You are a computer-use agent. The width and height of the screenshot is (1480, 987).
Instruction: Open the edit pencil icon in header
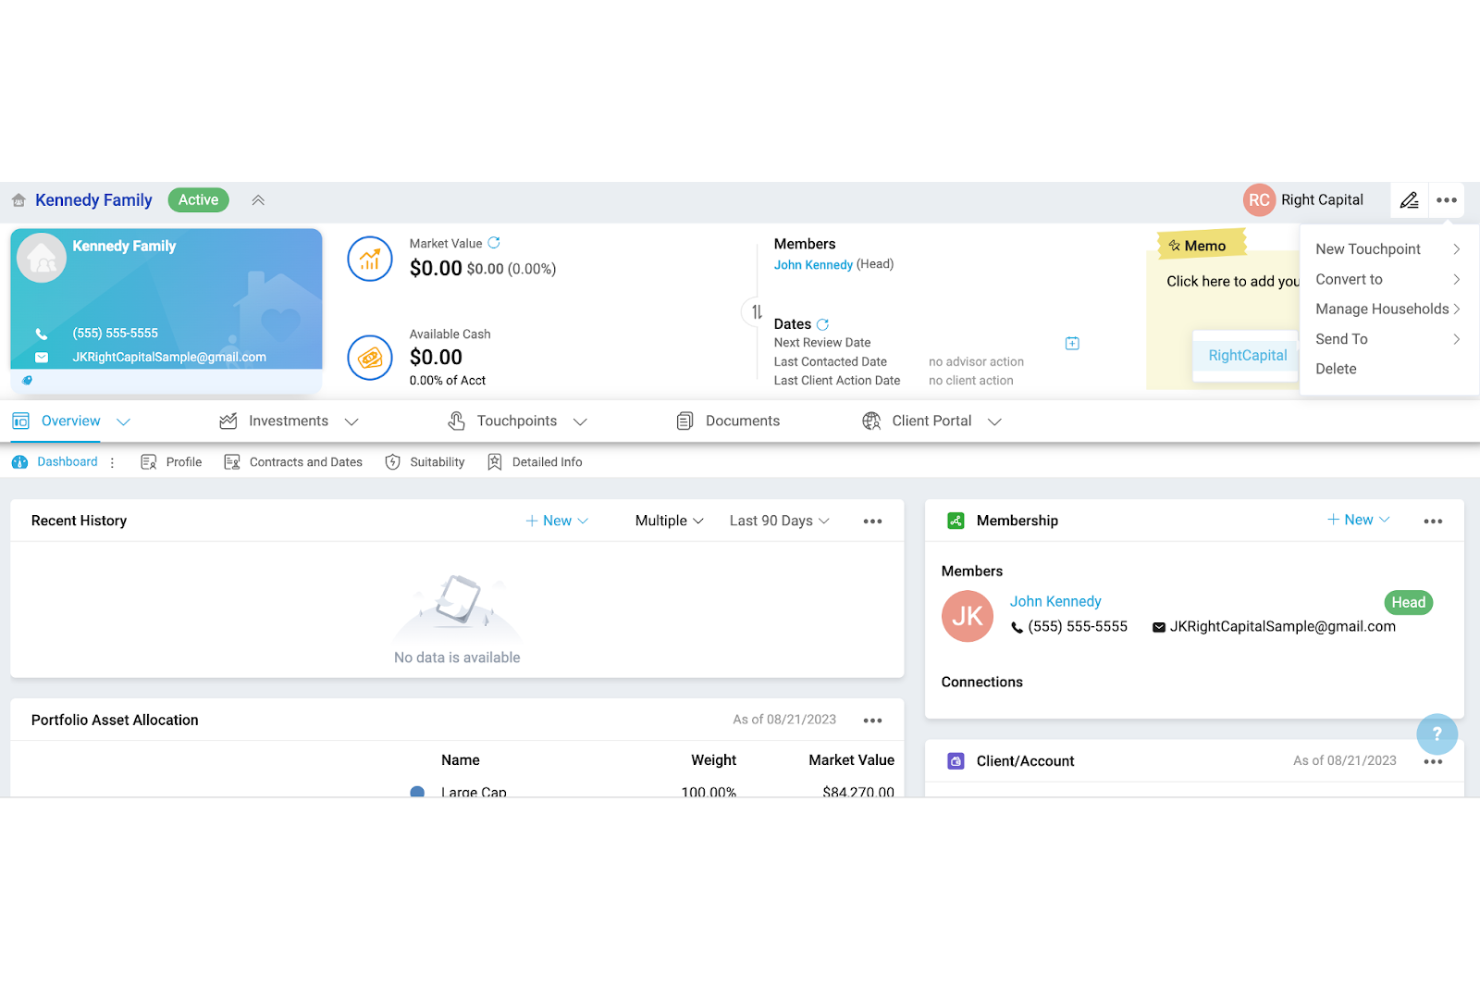pos(1409,200)
